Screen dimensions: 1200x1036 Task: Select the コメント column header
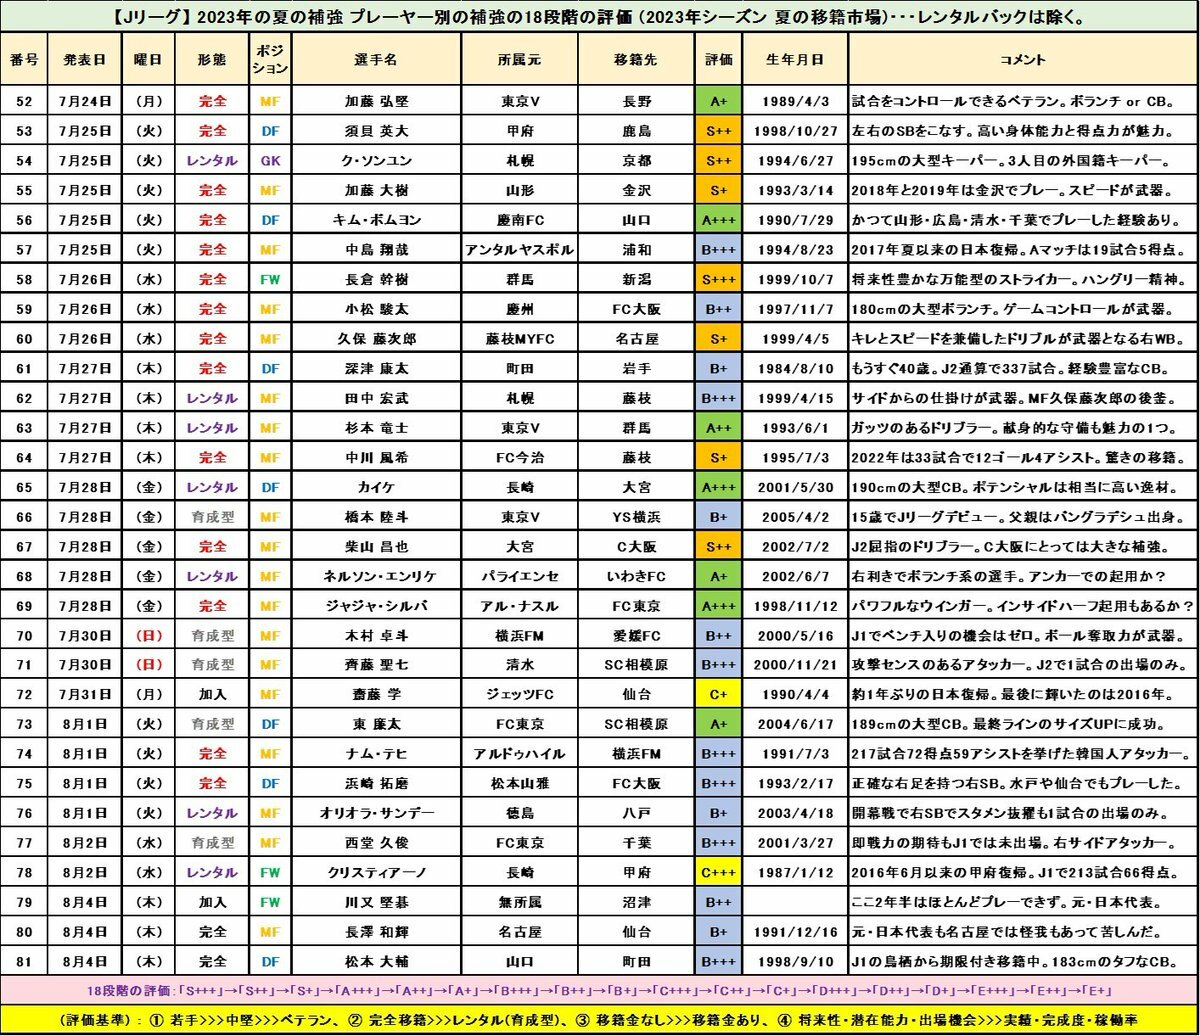[x=1022, y=60]
